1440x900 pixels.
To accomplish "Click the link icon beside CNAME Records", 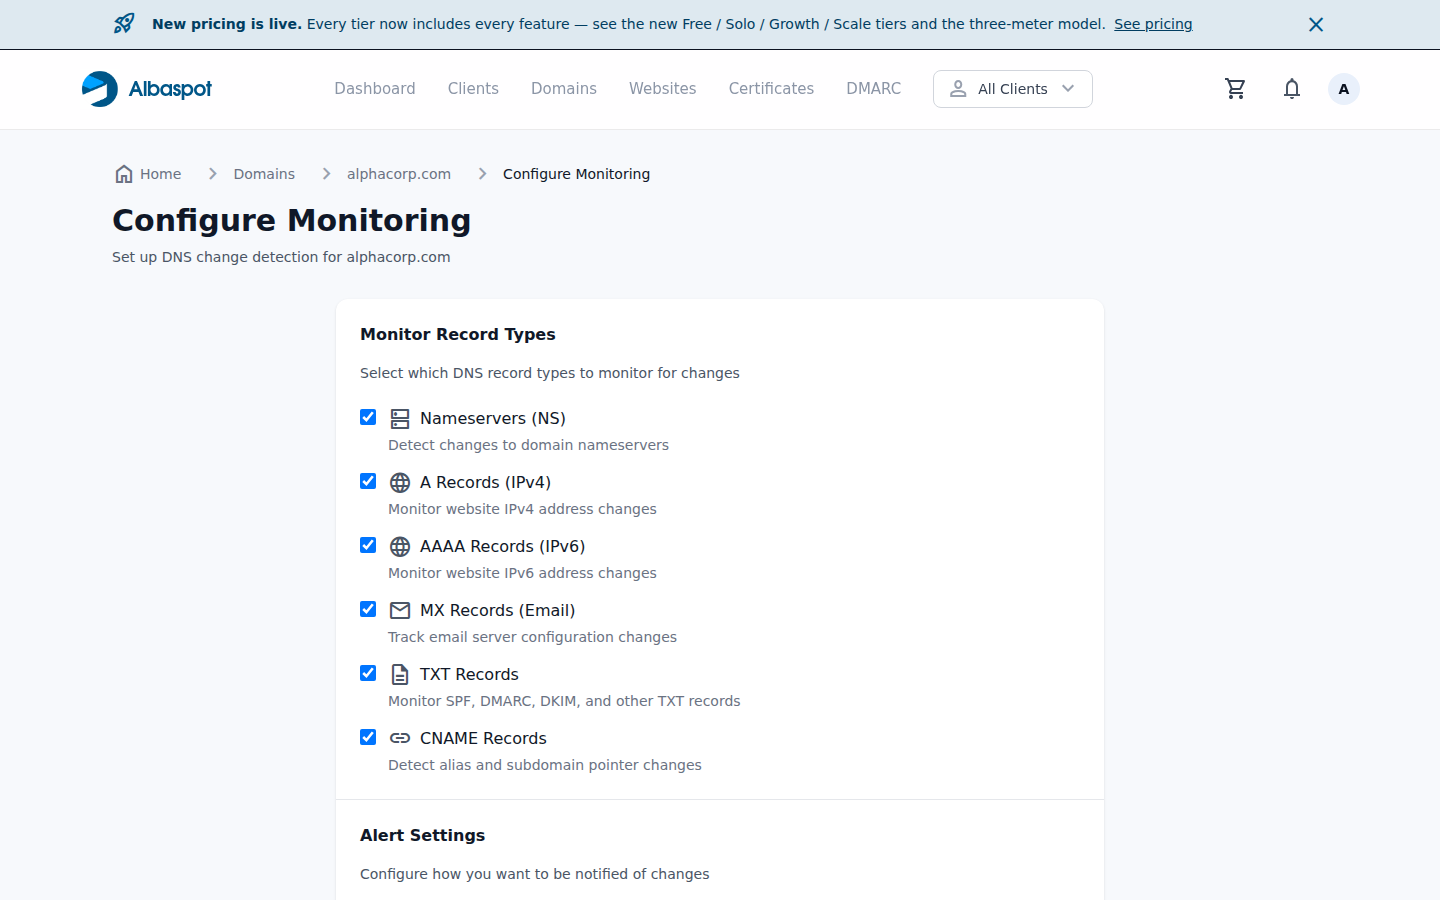I will 400,739.
